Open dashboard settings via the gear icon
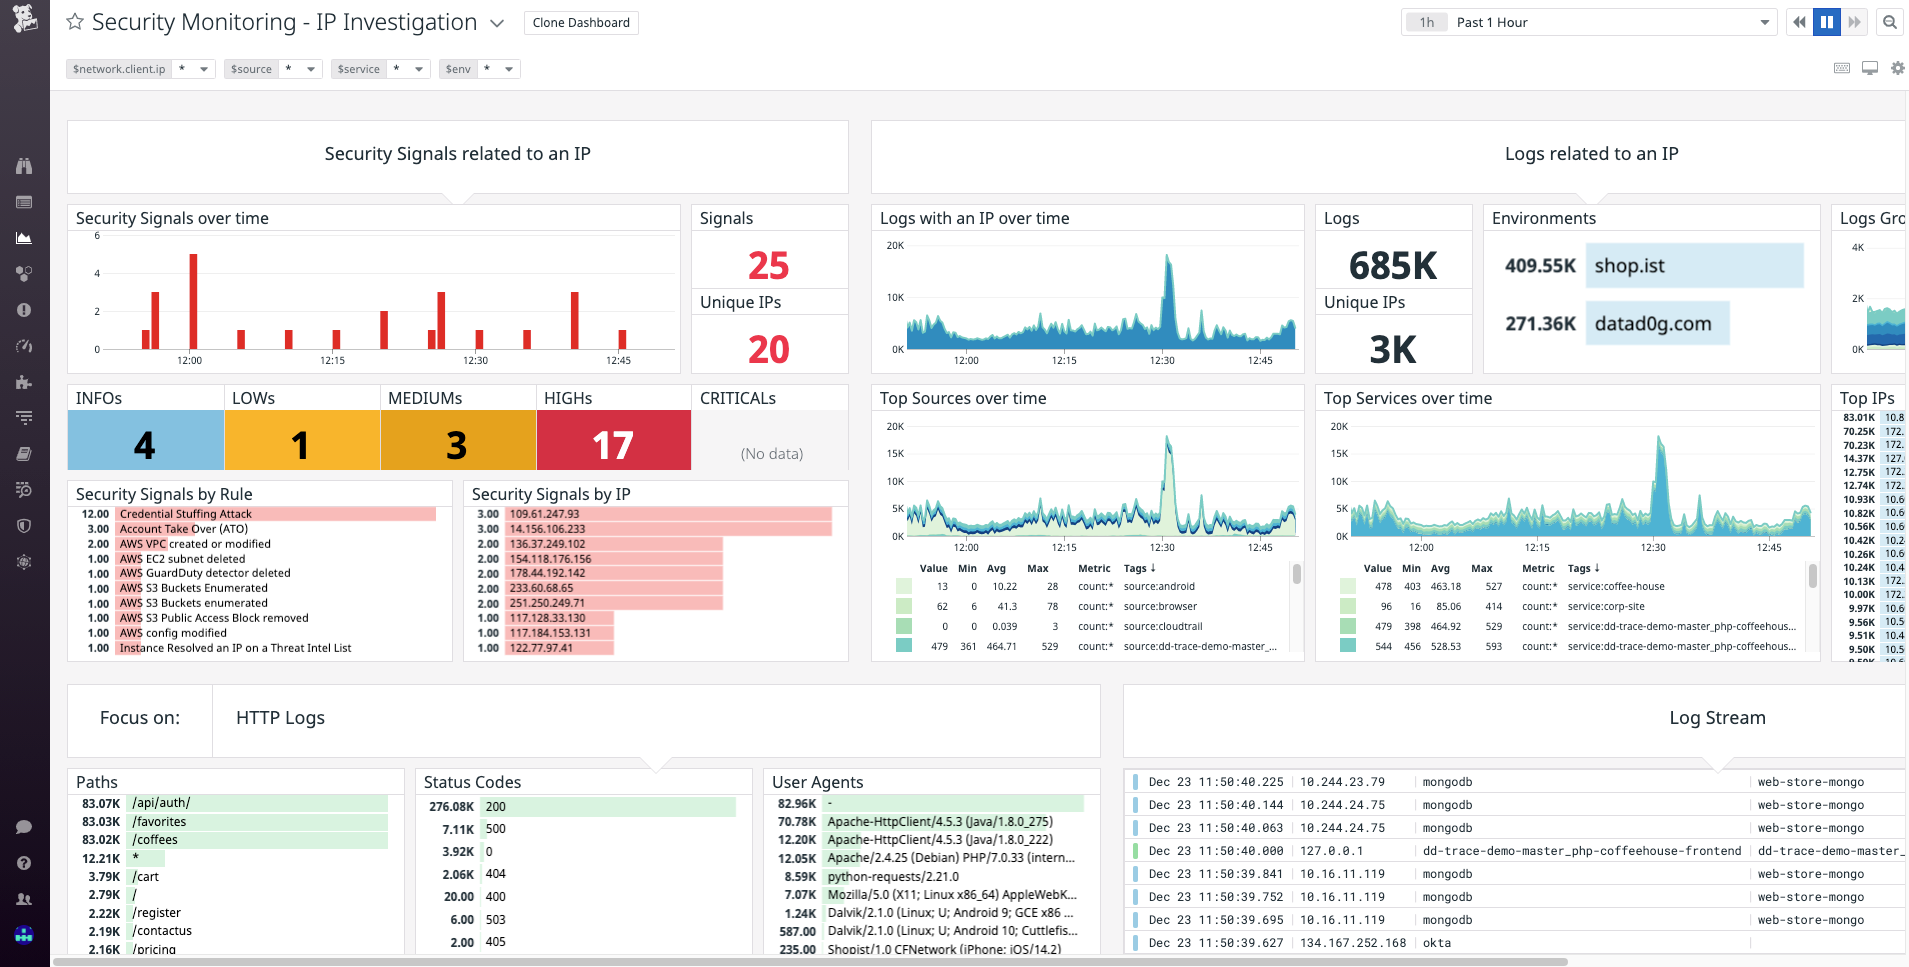This screenshot has height=967, width=1909. pos(1897,68)
